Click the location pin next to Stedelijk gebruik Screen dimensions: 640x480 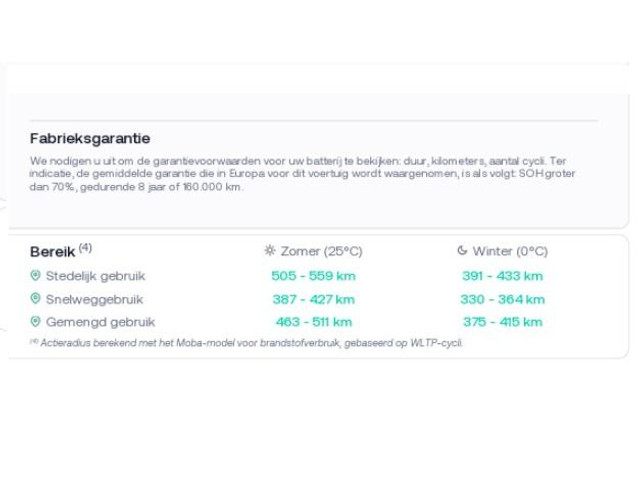click(x=36, y=275)
